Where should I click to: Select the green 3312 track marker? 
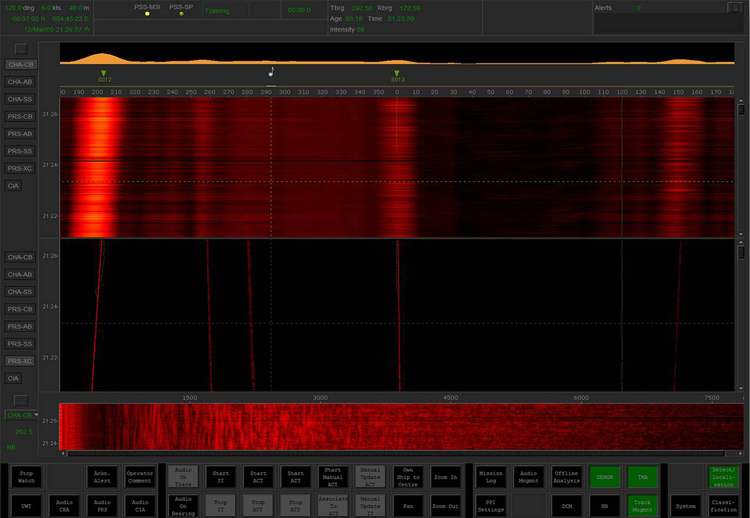click(103, 75)
